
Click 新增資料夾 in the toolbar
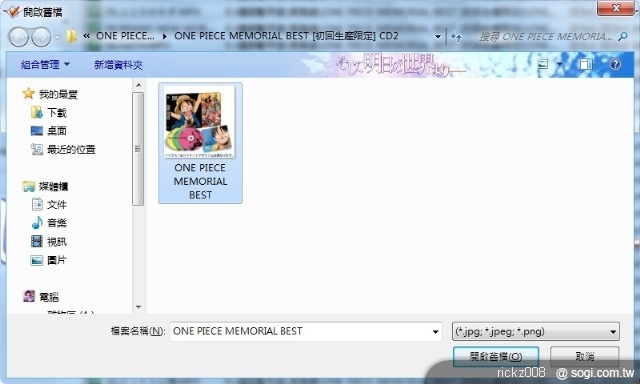pos(118,64)
